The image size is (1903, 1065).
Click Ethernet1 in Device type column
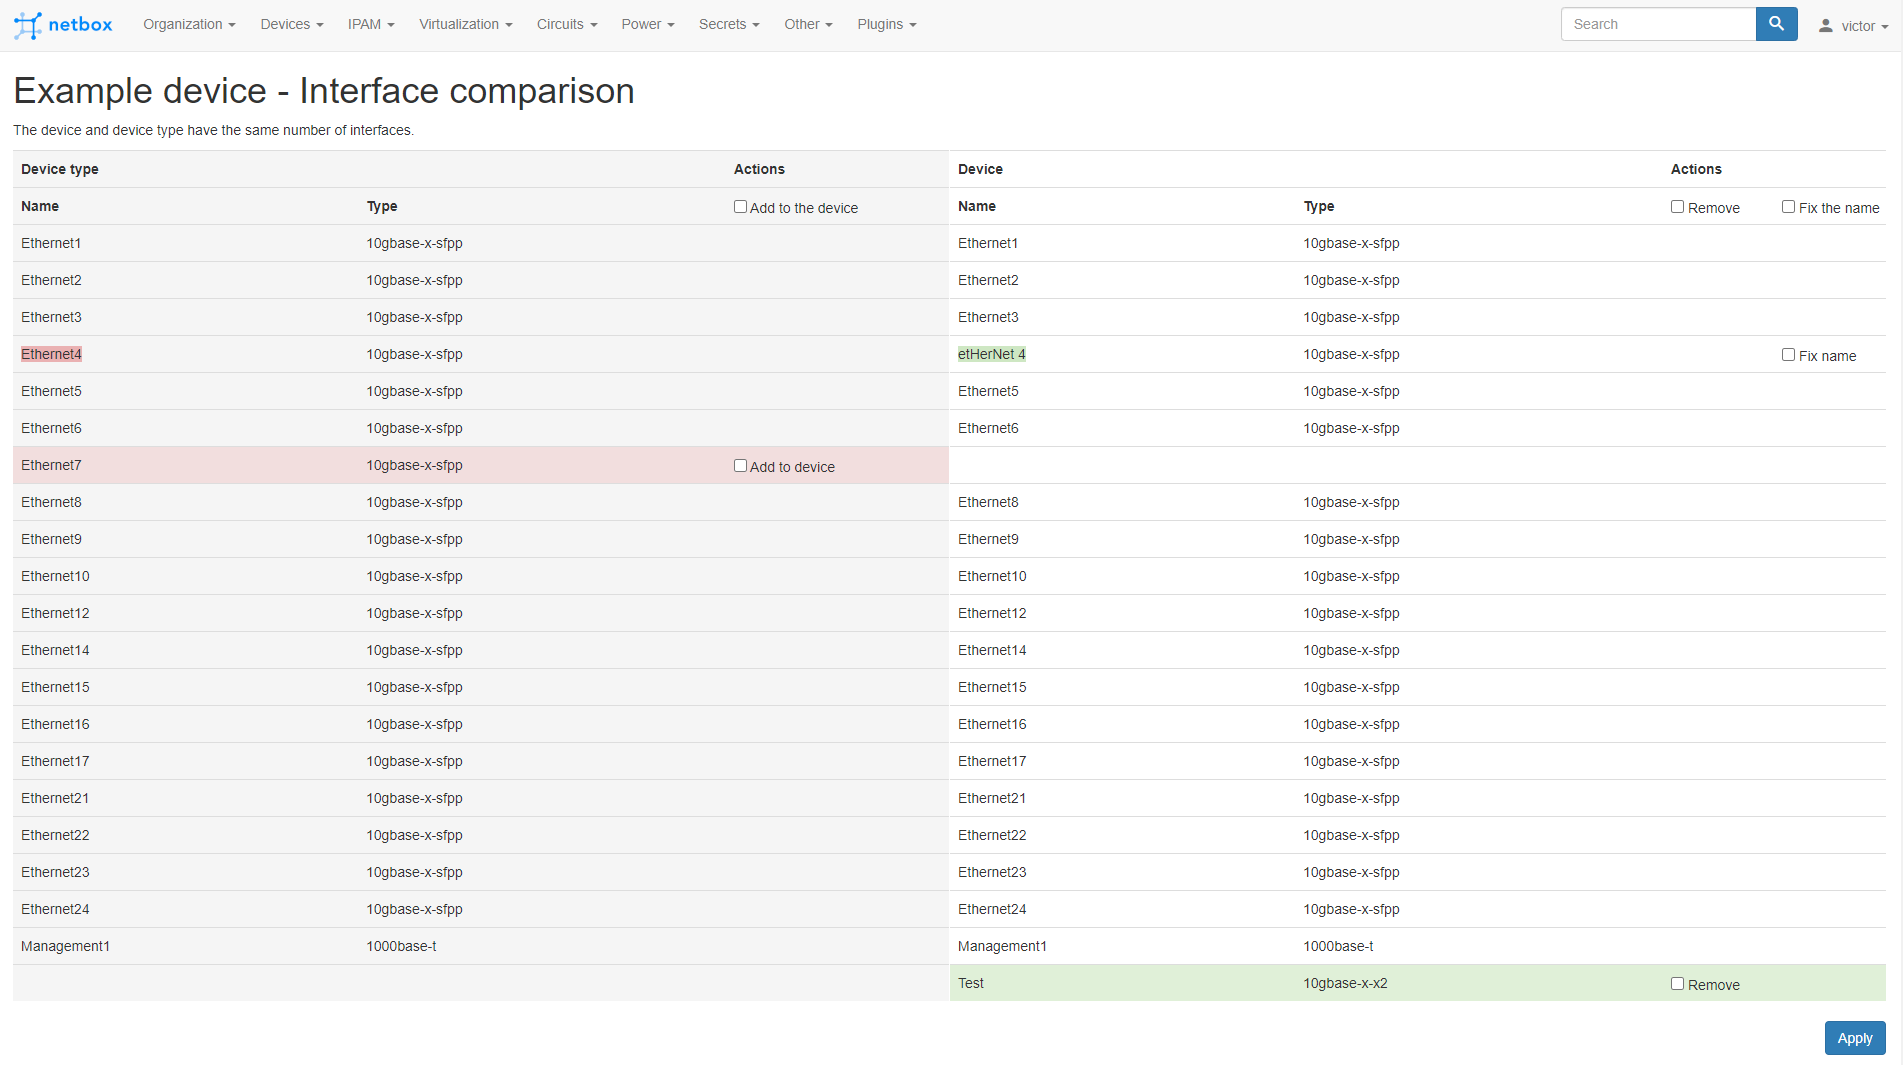[51, 243]
